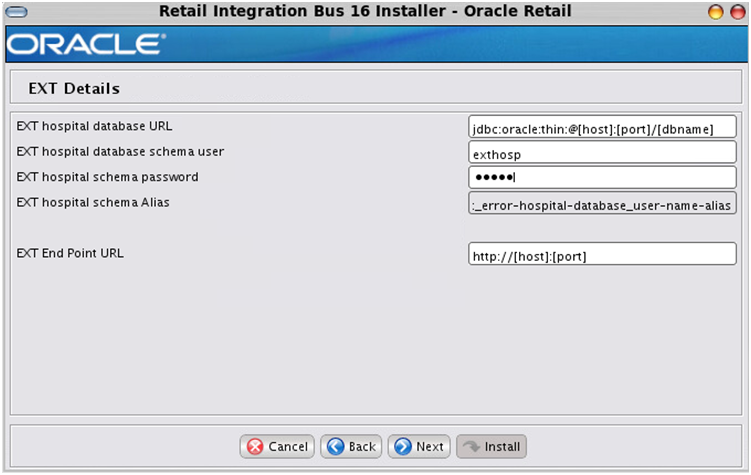Click the 'EXT hospital schema password' label
The width and height of the screenshot is (751, 475).
tap(107, 177)
